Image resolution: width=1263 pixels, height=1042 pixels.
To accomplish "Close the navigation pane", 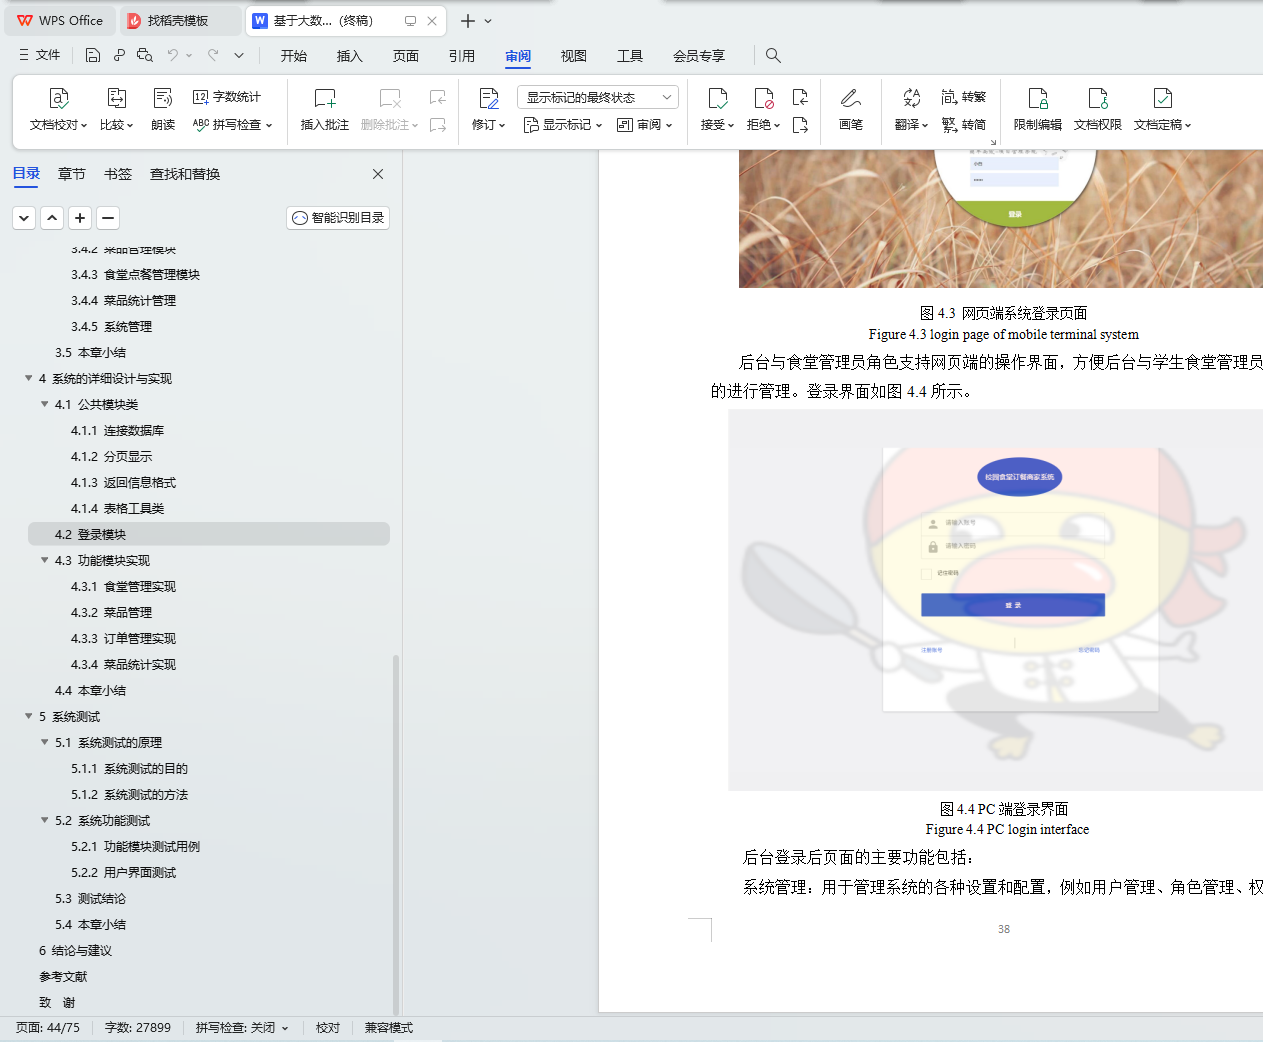I will coord(378,174).
